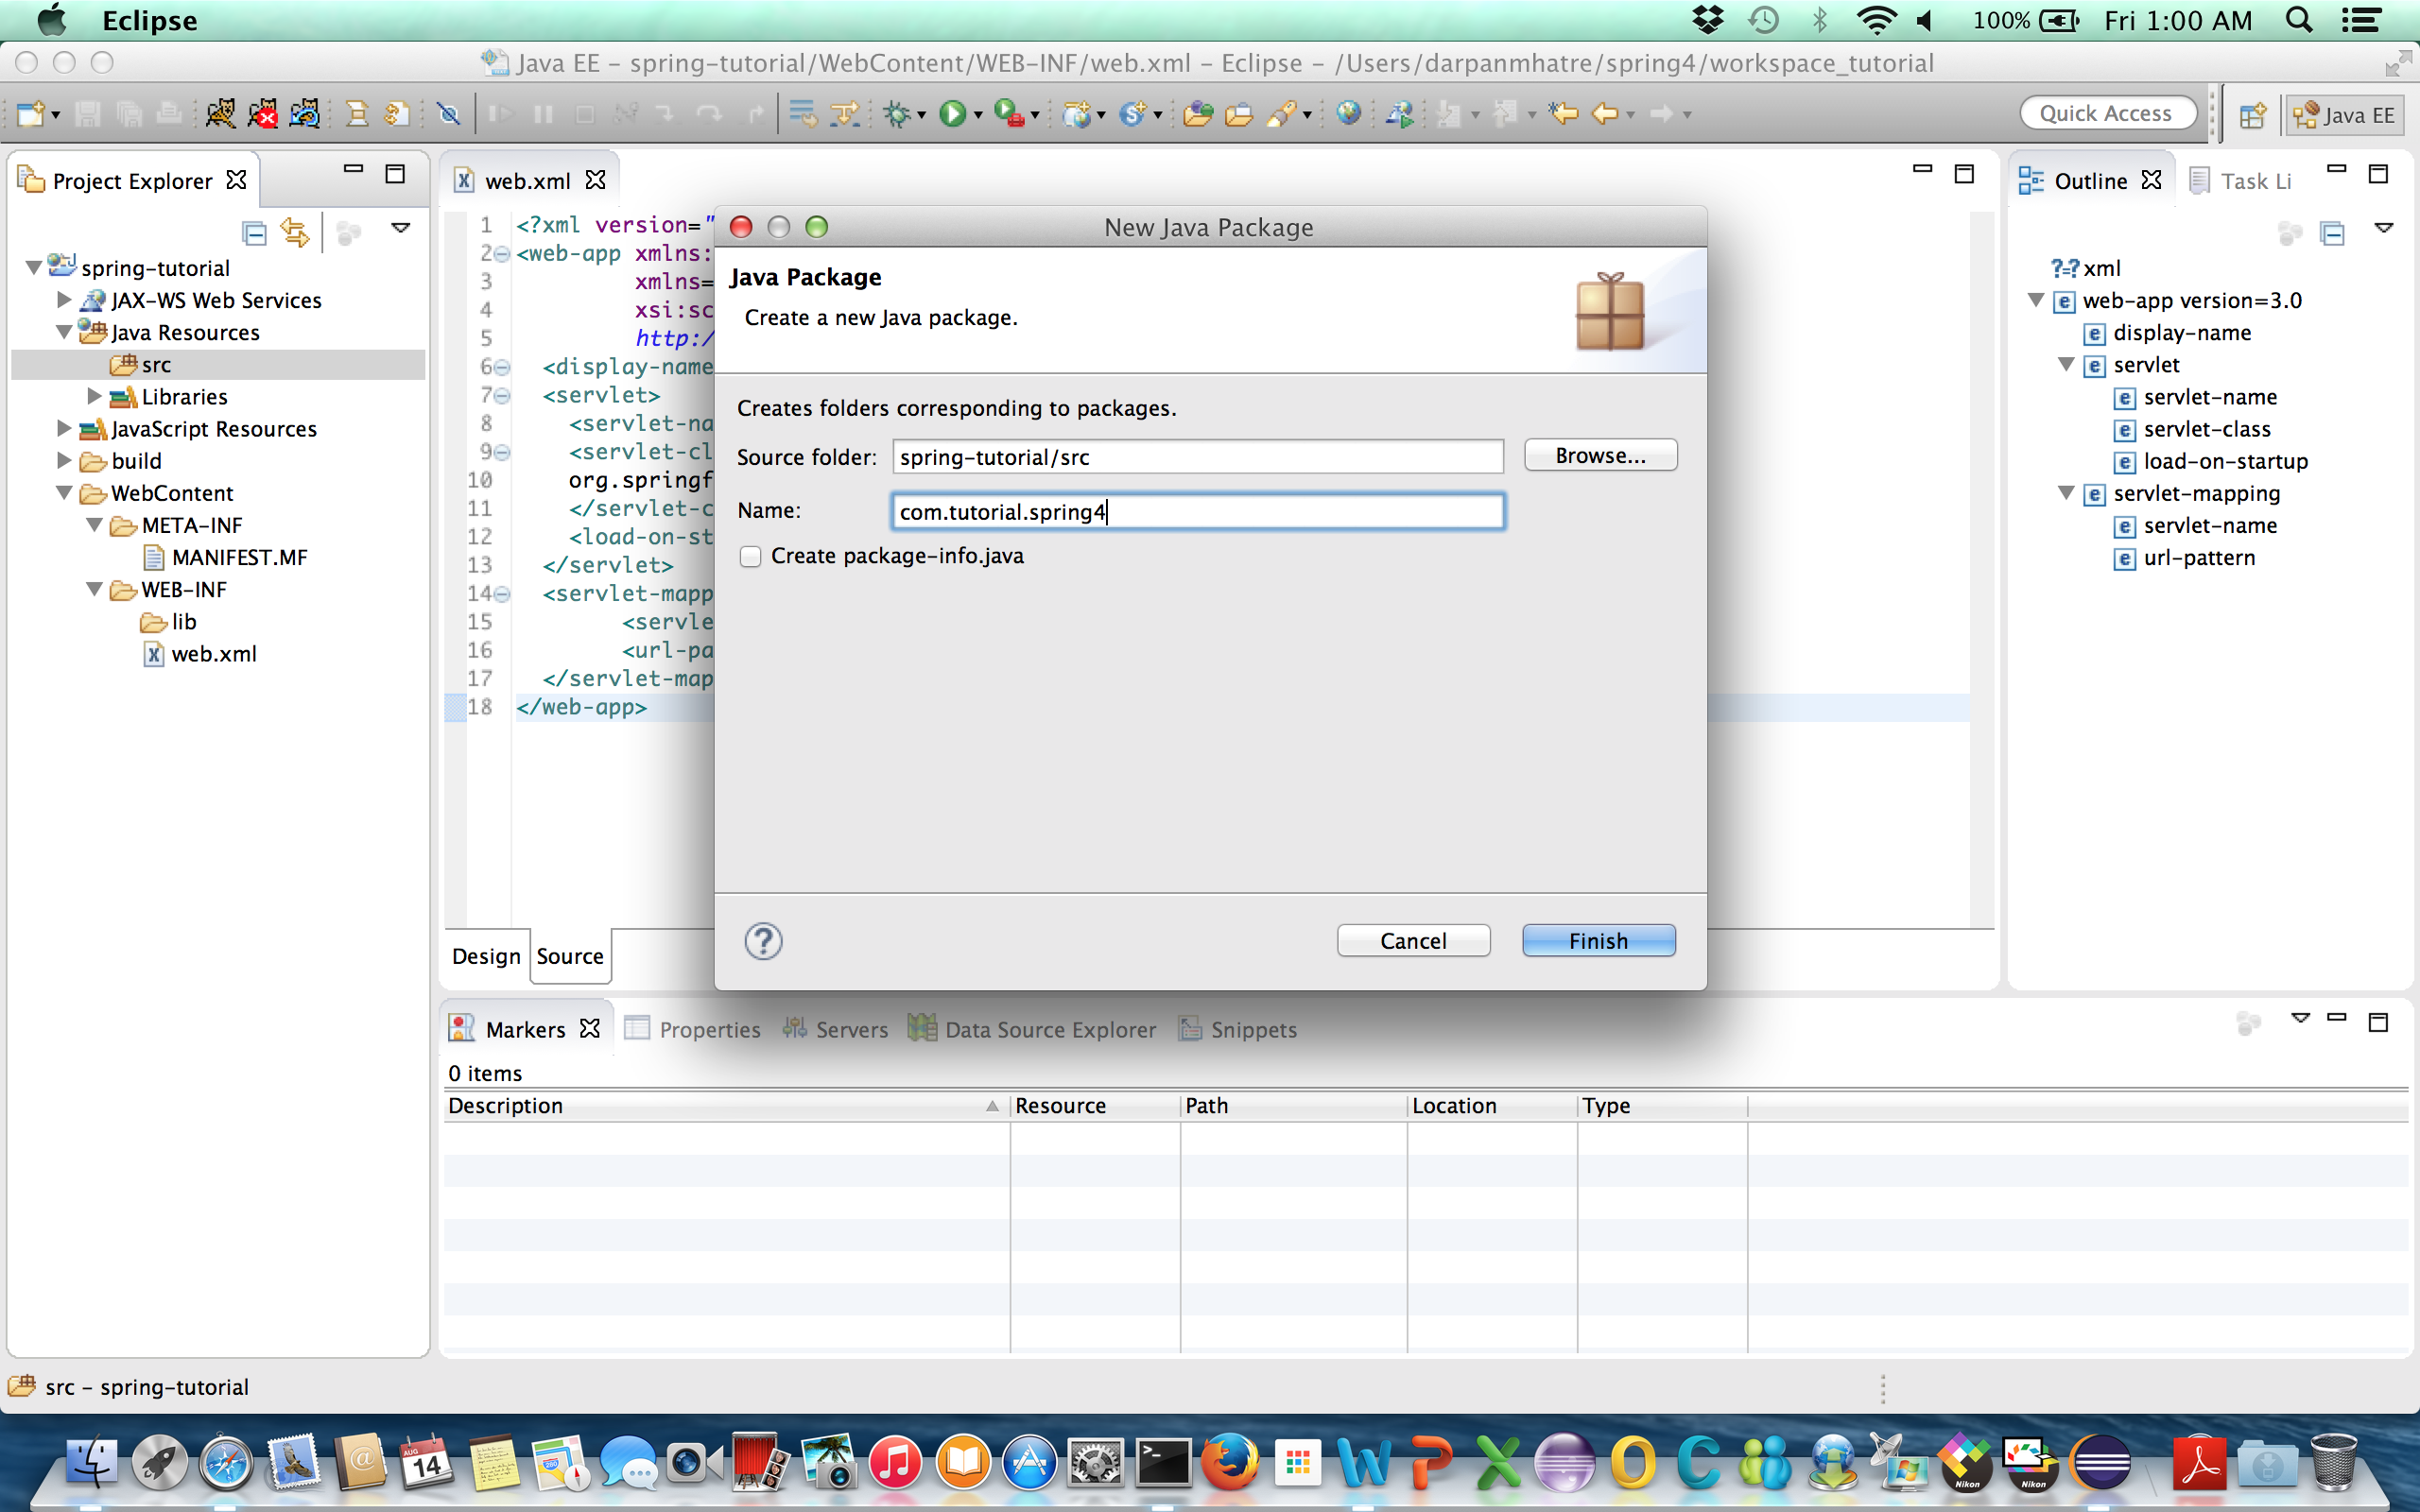Click the Dropbox menu bar icon
The height and width of the screenshot is (1512, 2420).
tap(1707, 20)
